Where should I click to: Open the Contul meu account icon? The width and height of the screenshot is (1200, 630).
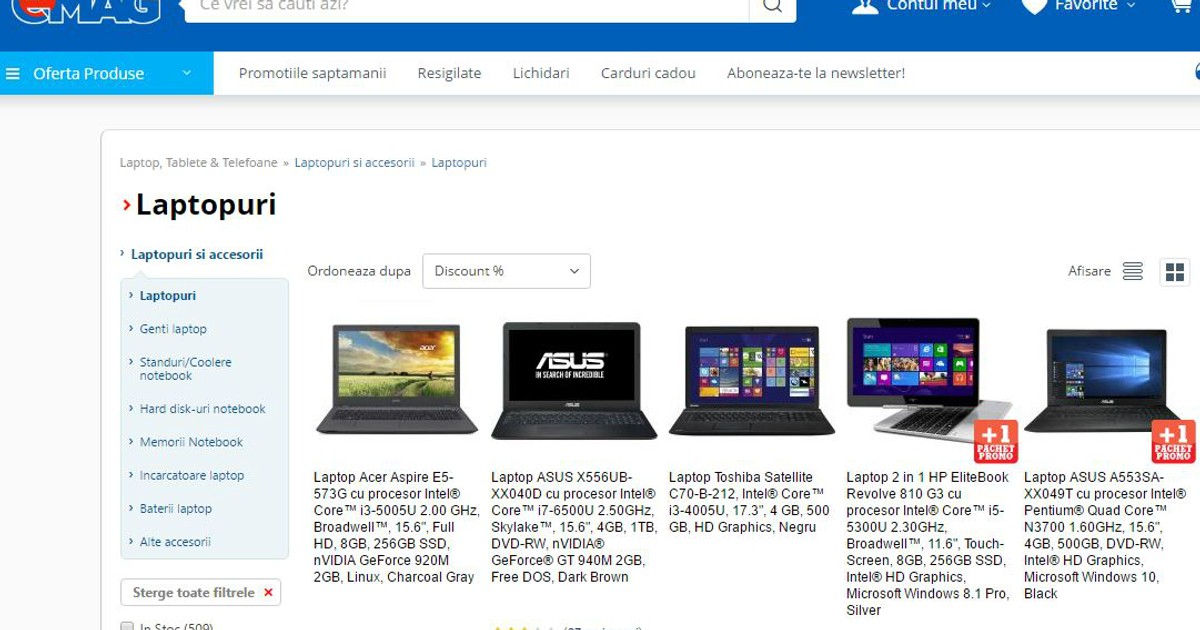(865, 6)
